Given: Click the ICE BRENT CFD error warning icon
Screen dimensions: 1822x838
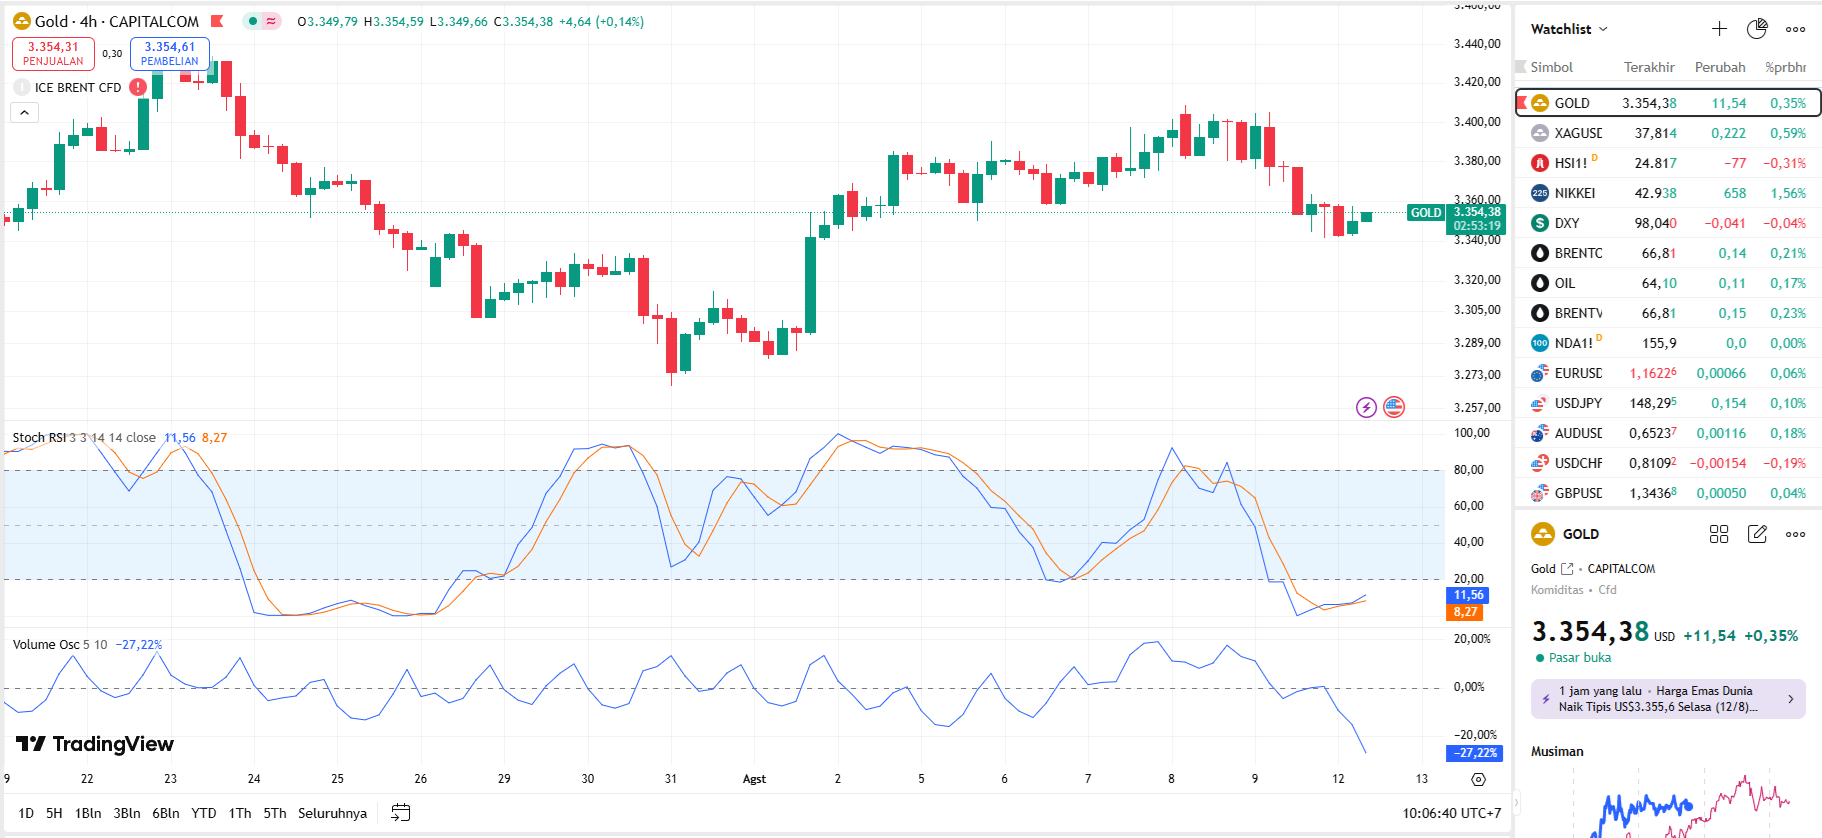Looking at the screenshot, I should (138, 87).
